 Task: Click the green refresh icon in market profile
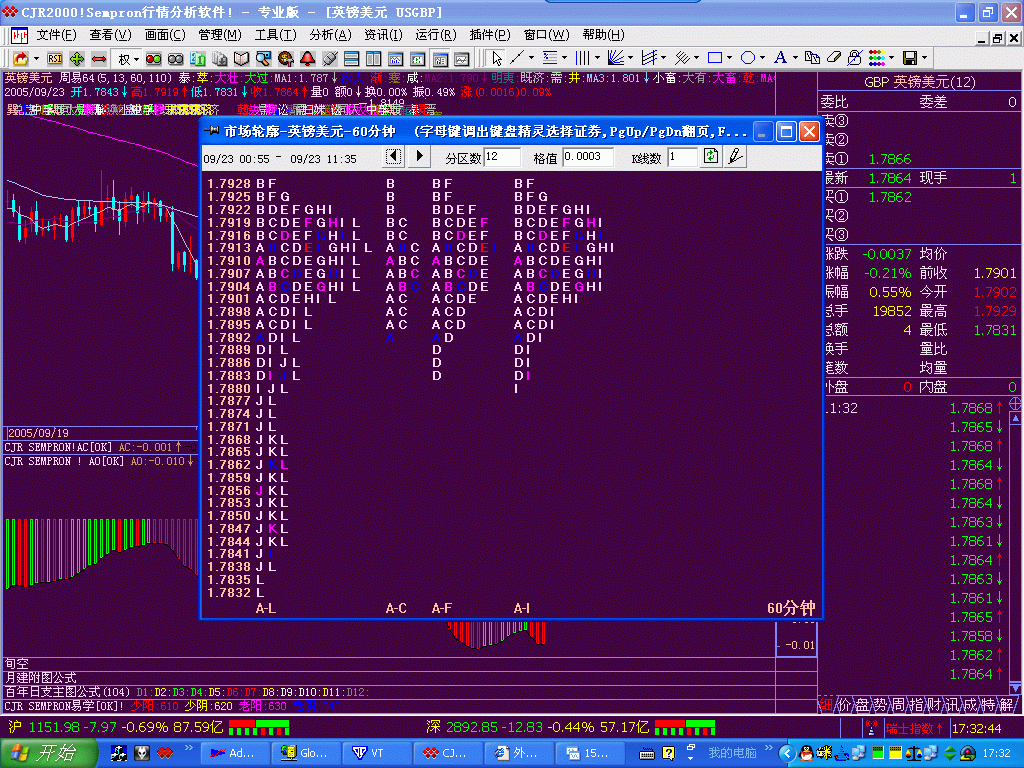711,156
